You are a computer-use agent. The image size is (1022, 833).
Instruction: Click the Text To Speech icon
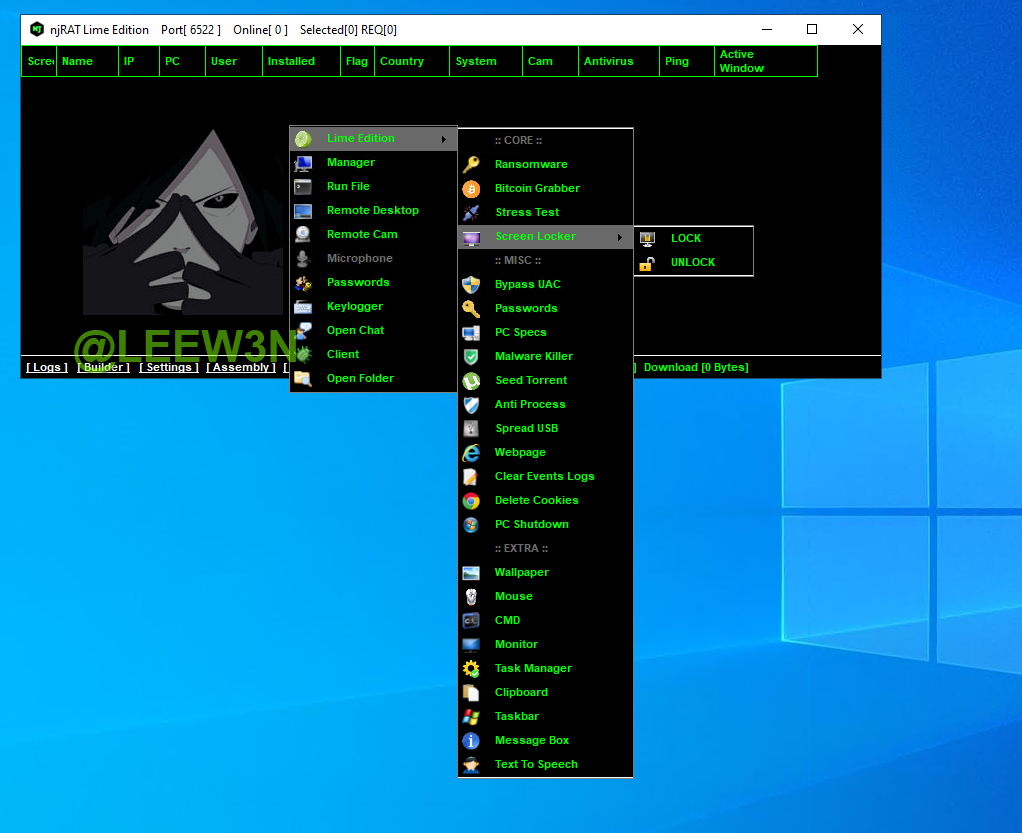(x=471, y=764)
